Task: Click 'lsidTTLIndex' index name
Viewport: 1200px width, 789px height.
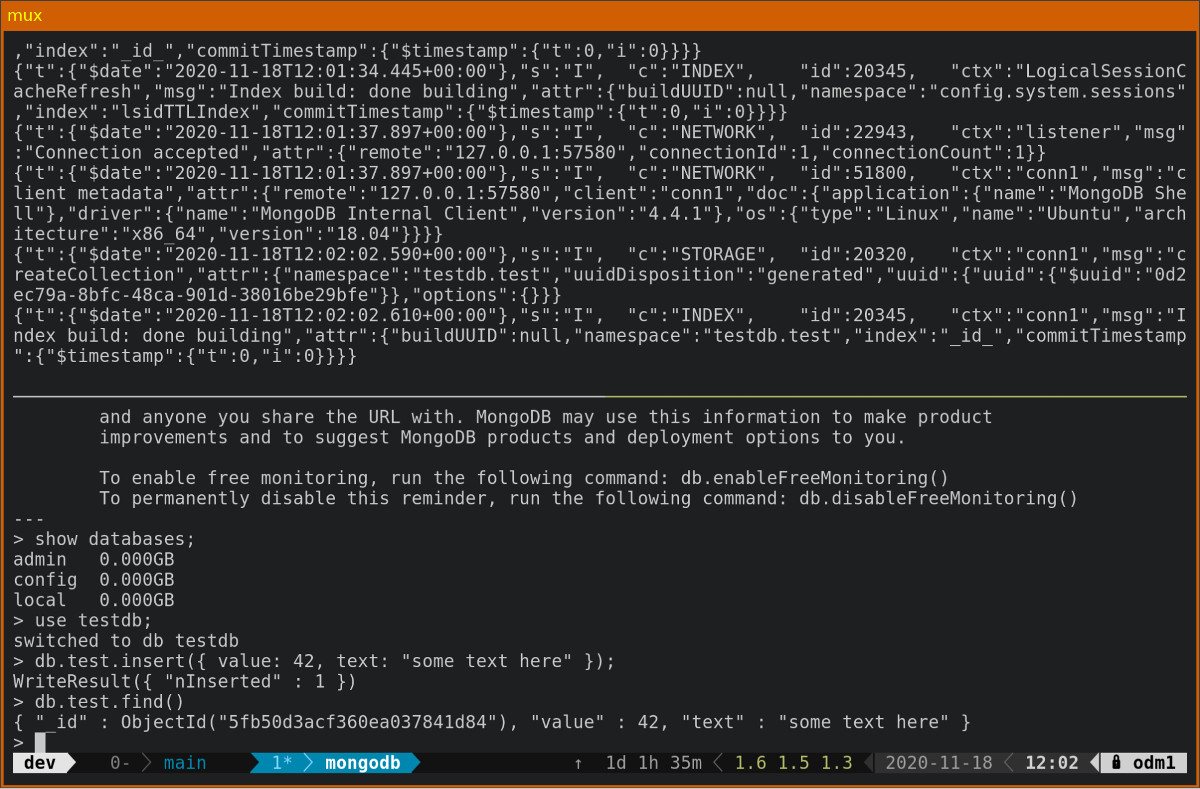Action: [185, 112]
